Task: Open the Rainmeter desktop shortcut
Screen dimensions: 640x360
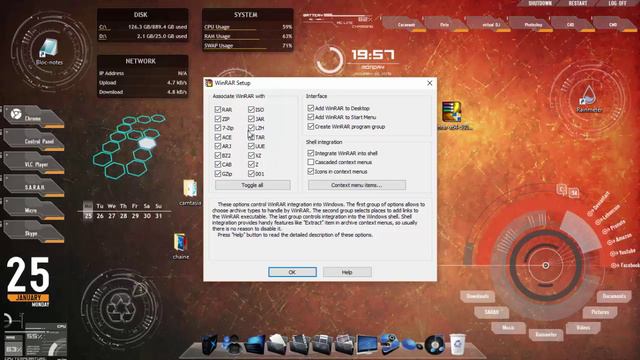Action: [x=589, y=98]
